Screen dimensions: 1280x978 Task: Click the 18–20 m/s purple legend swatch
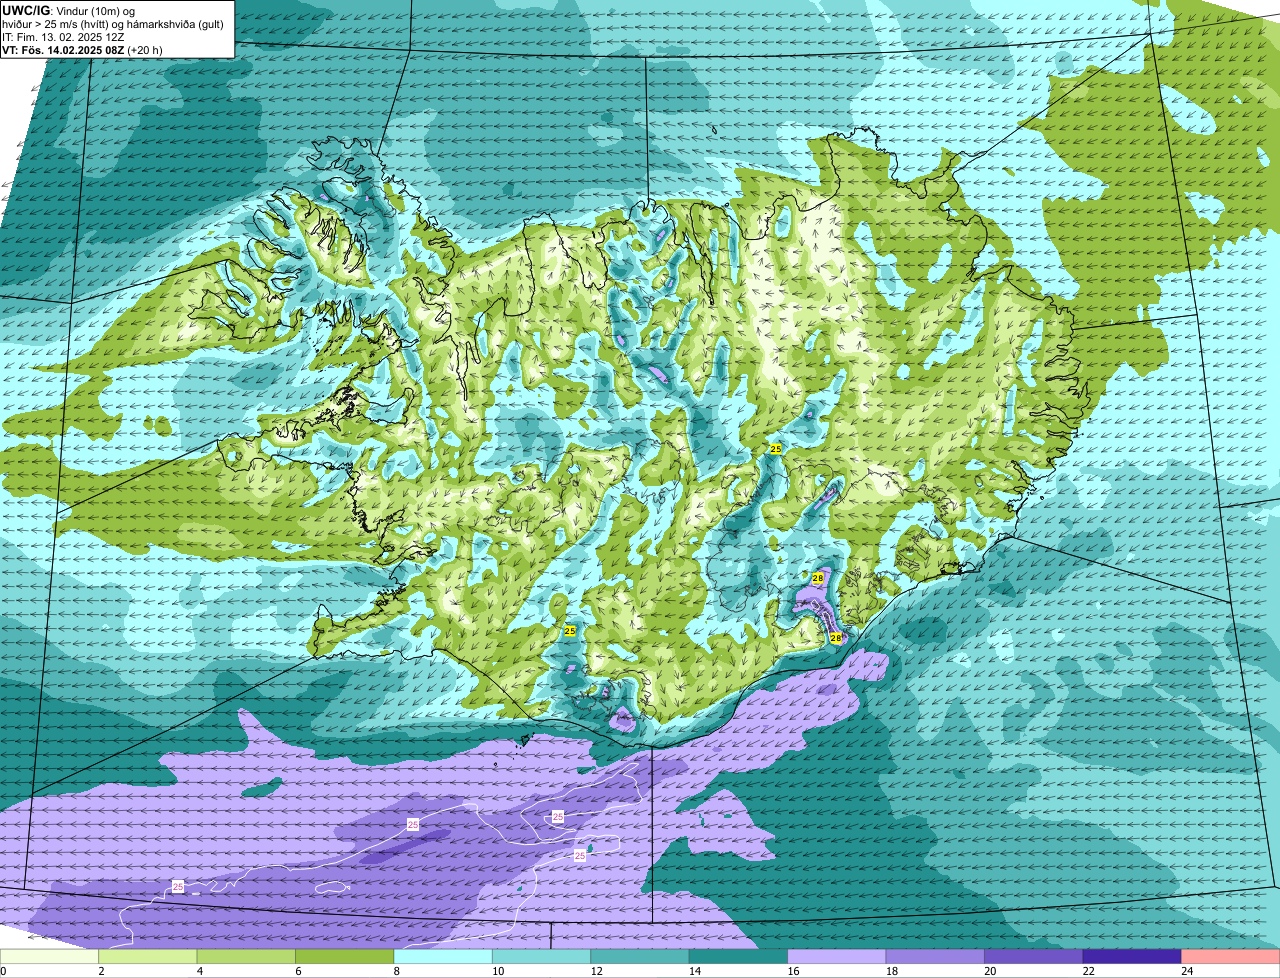pos(936,956)
